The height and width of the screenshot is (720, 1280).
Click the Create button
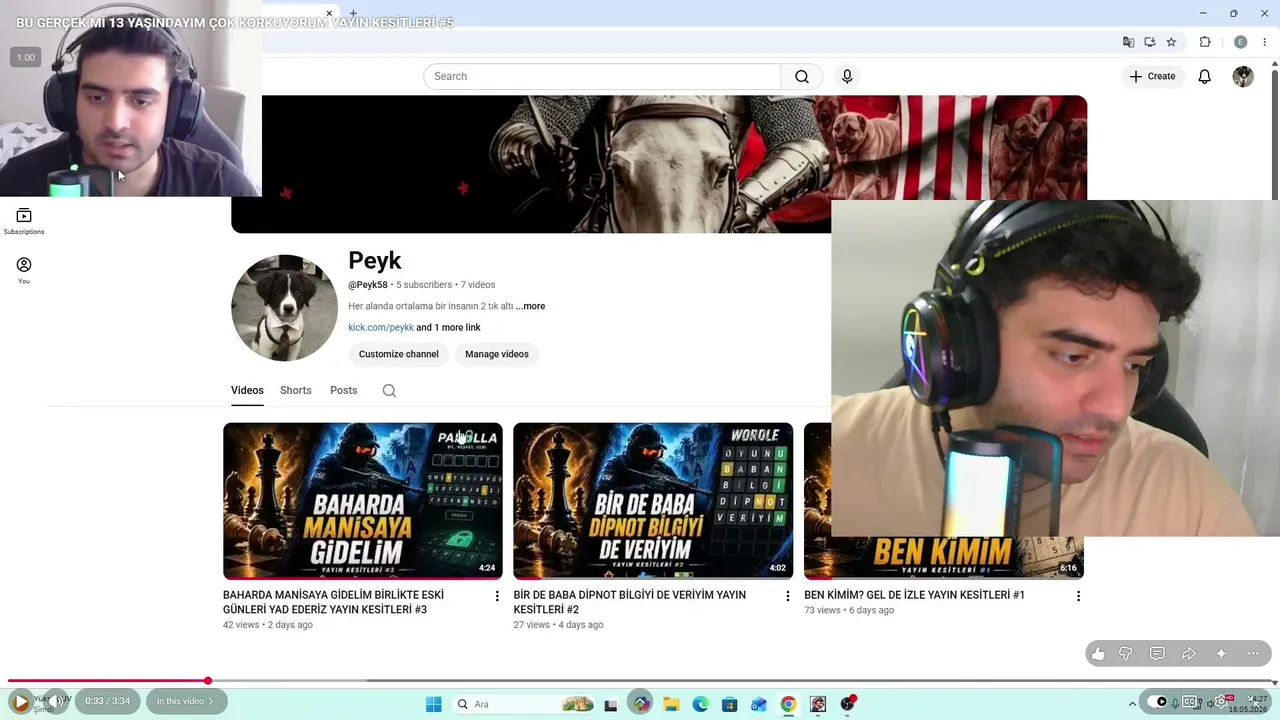click(1153, 77)
